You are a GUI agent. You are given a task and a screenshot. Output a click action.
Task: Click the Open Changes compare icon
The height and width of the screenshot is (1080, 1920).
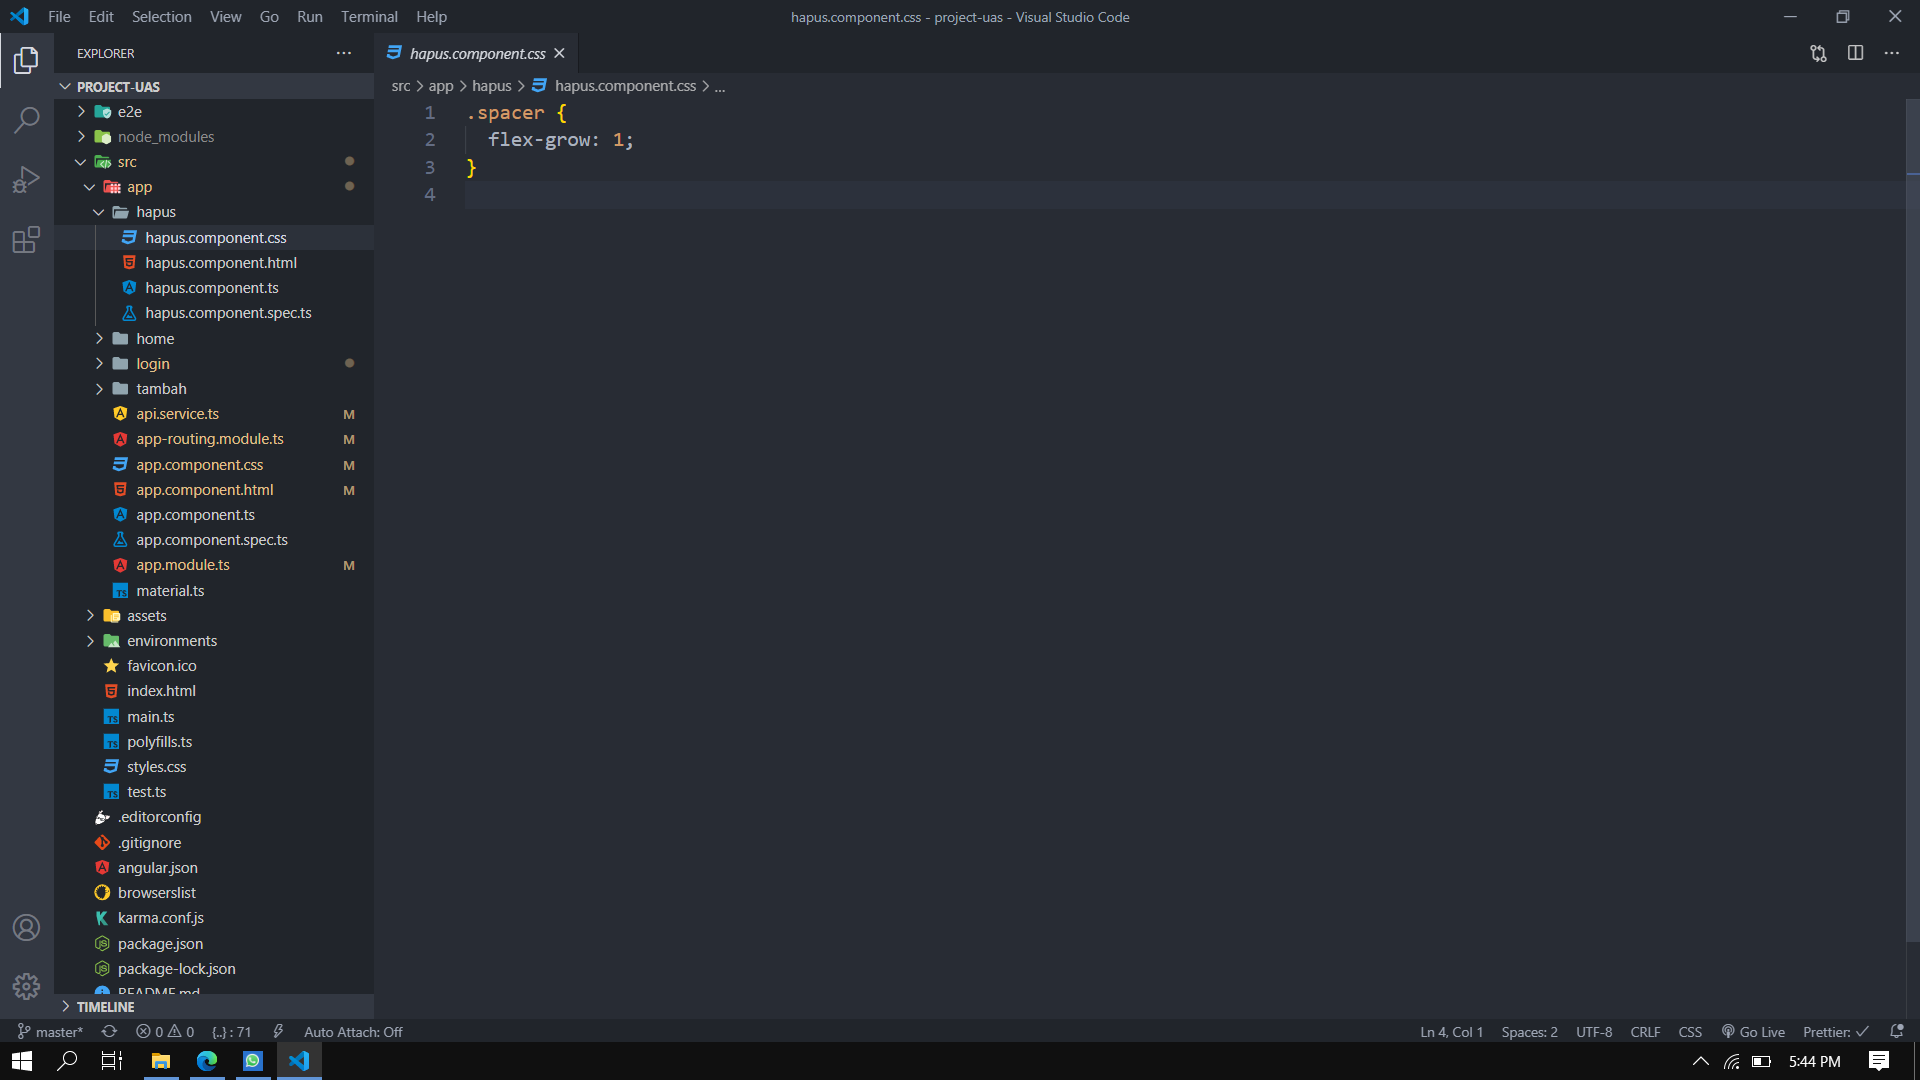point(1818,53)
